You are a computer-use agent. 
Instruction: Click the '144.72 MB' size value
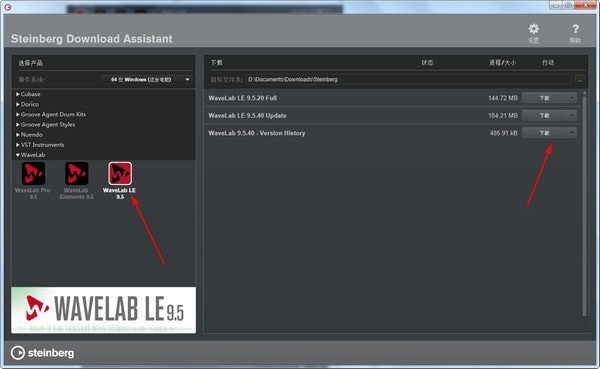coord(503,98)
